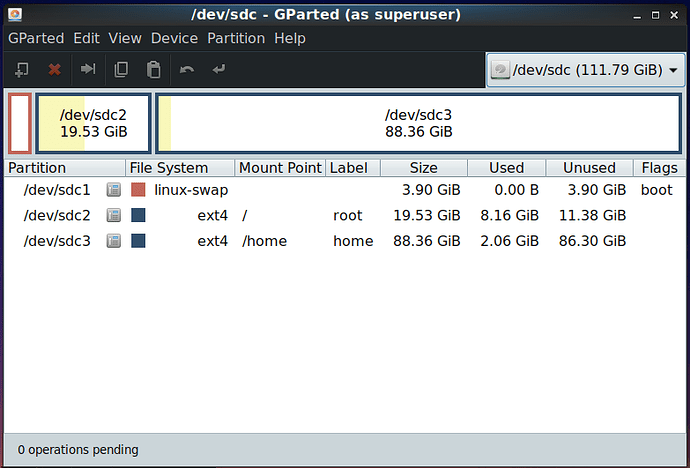Click the Label column header
This screenshot has width=690, height=468.
pos(353,168)
